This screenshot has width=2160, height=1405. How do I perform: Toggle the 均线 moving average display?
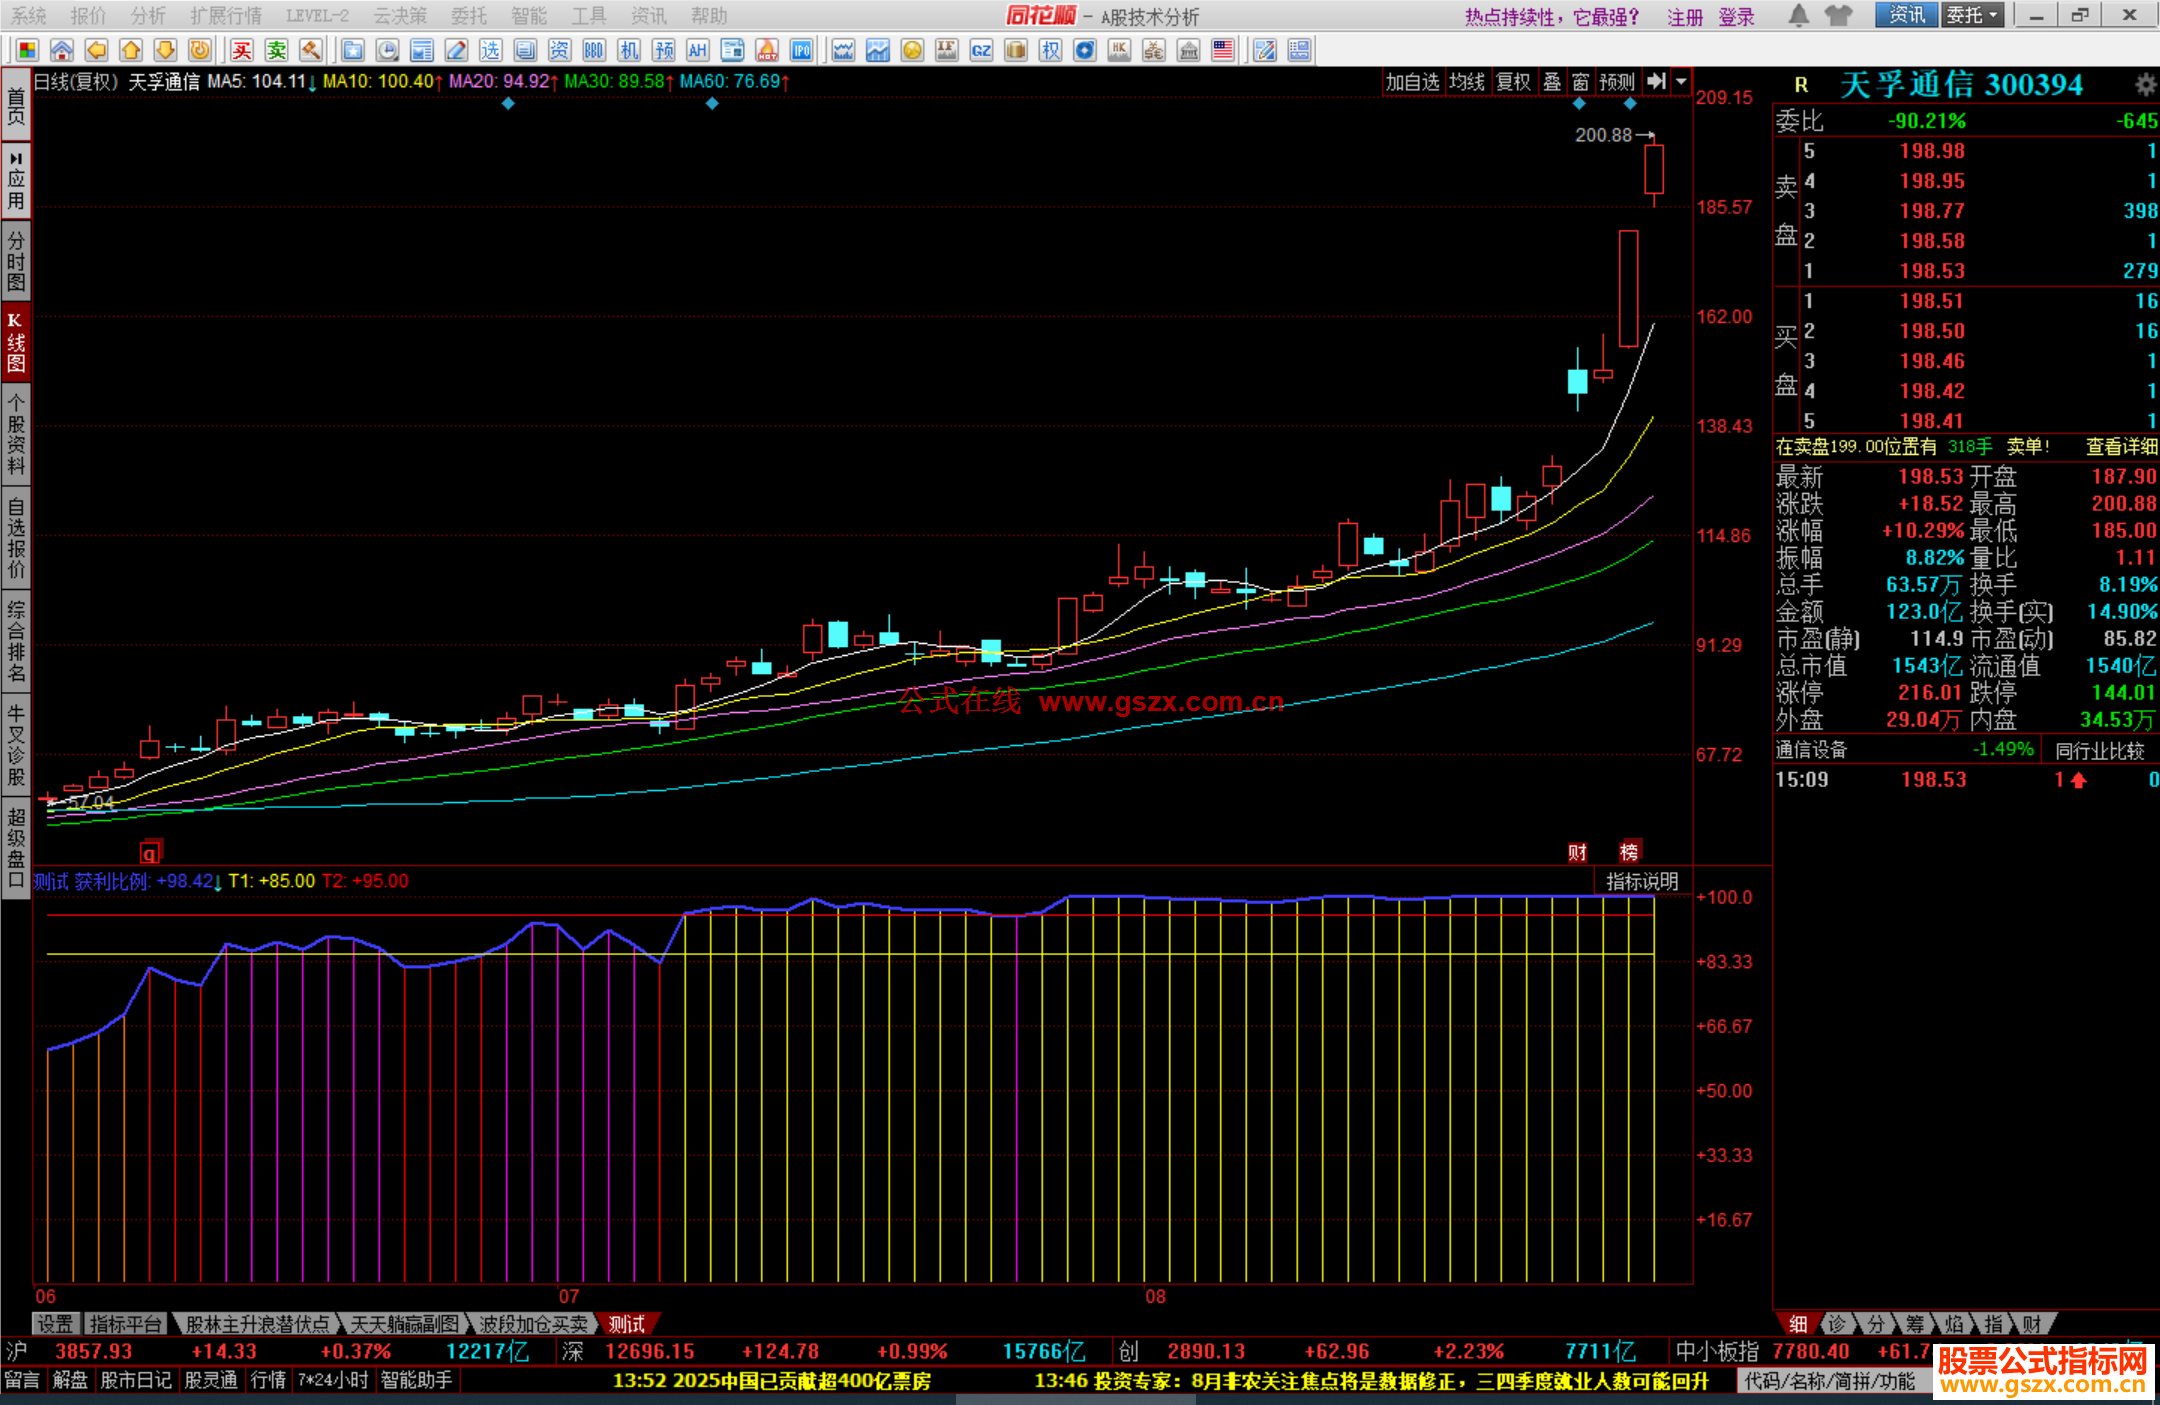[x=1467, y=82]
